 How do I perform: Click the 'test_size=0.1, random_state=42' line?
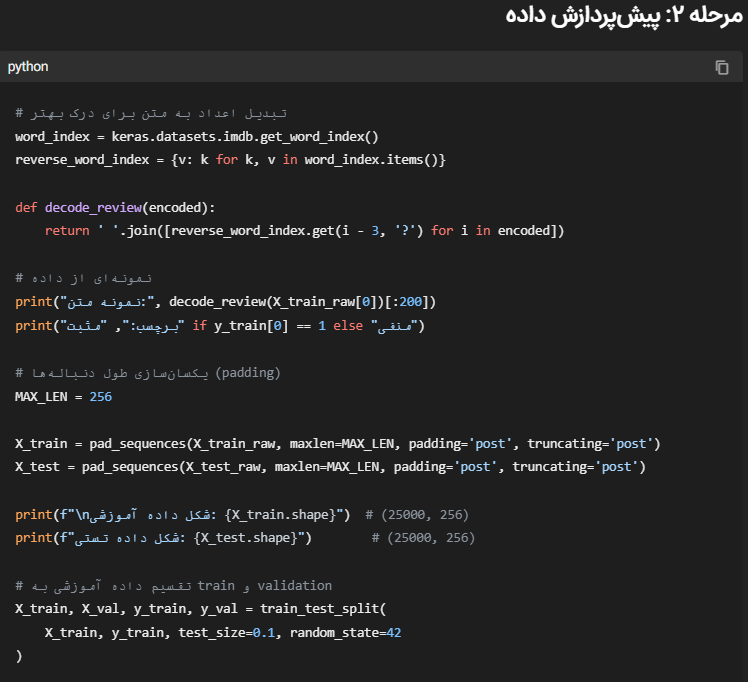click(x=223, y=633)
